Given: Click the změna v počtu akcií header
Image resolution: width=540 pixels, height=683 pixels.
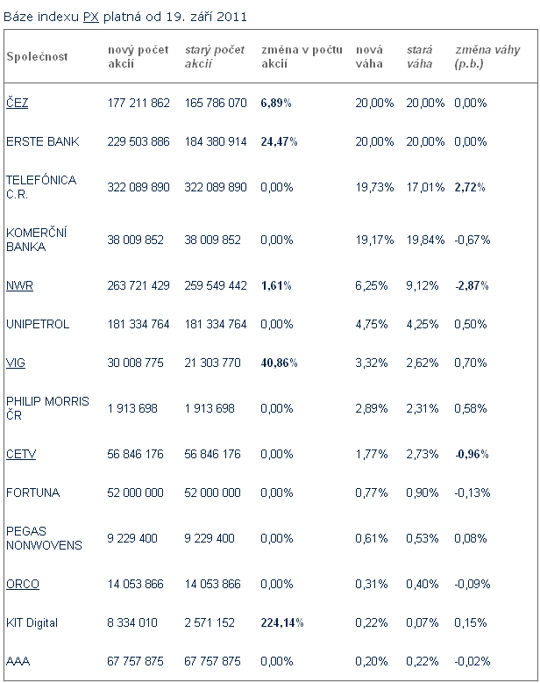Looking at the screenshot, I should point(302,57).
